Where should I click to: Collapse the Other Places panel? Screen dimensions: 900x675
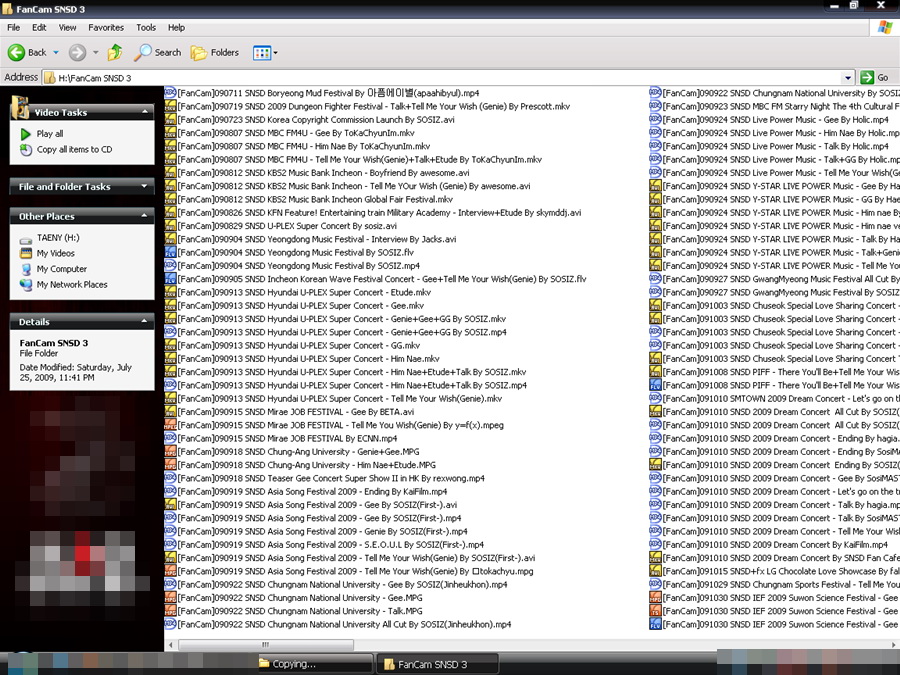pyautogui.click(x=145, y=216)
